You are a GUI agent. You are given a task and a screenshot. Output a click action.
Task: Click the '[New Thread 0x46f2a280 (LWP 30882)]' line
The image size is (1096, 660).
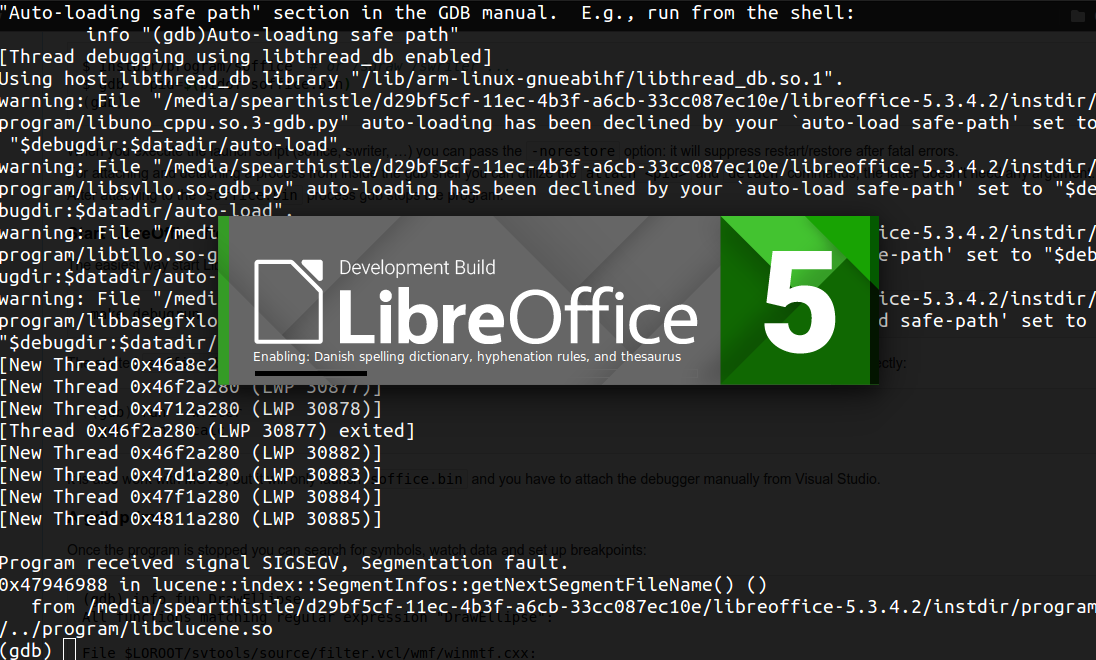tap(191, 453)
